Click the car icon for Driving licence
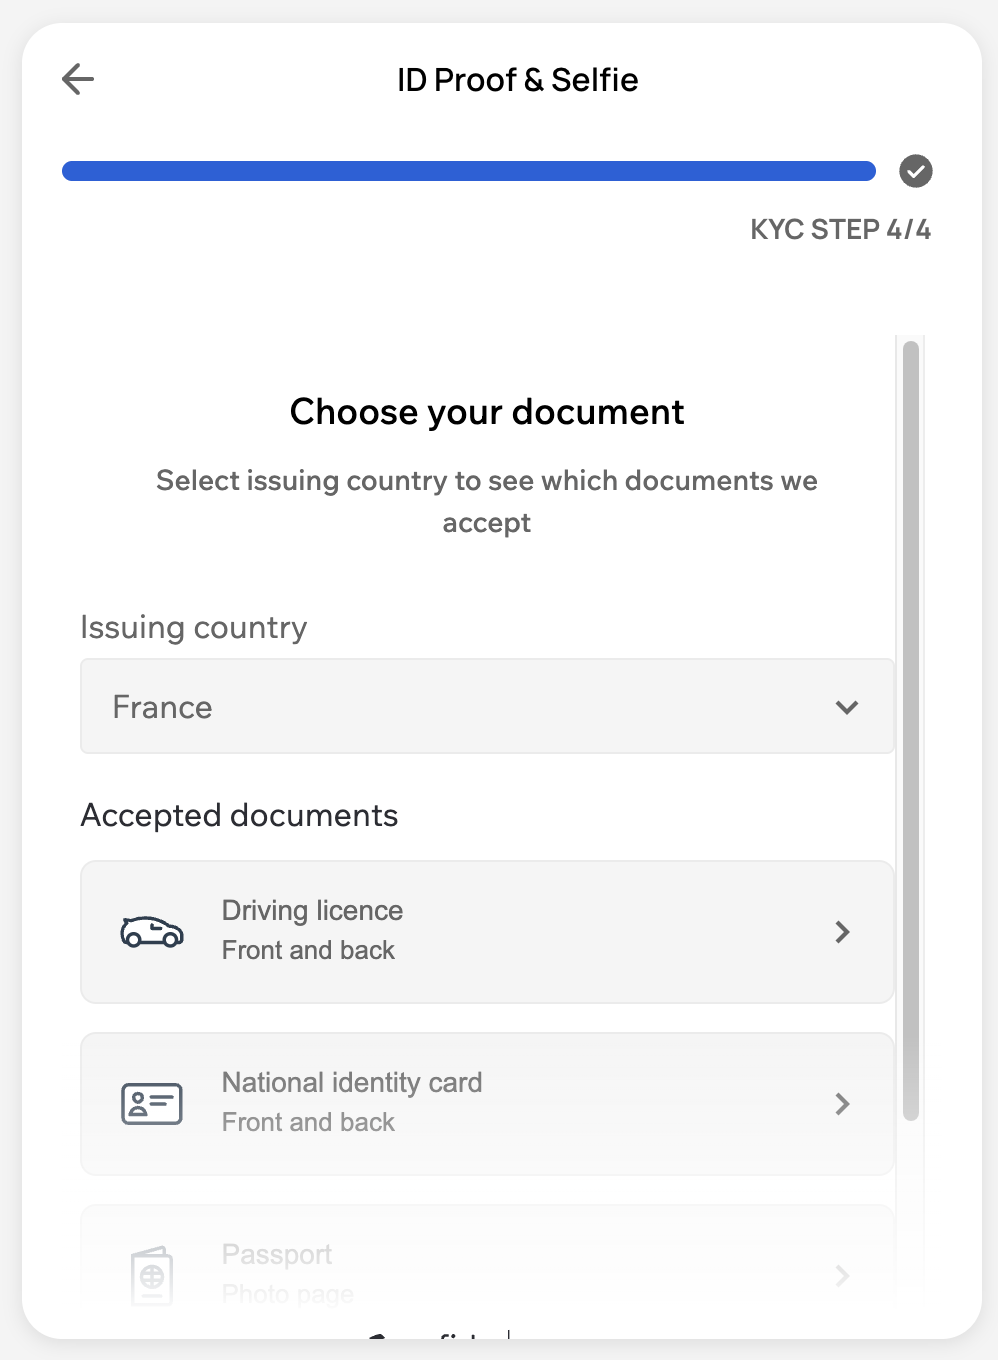 click(x=152, y=932)
